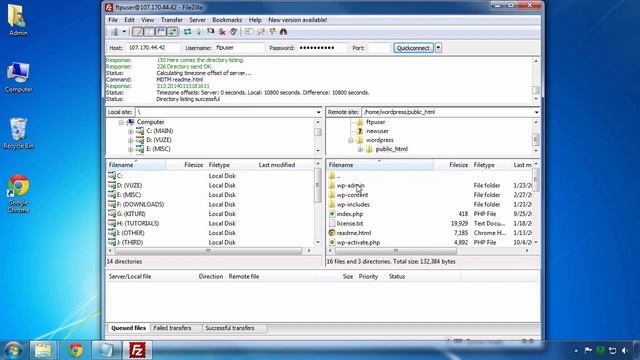Viewport: 640px width, 360px height.
Task: Open the Windows Start menu
Action: click(13, 350)
